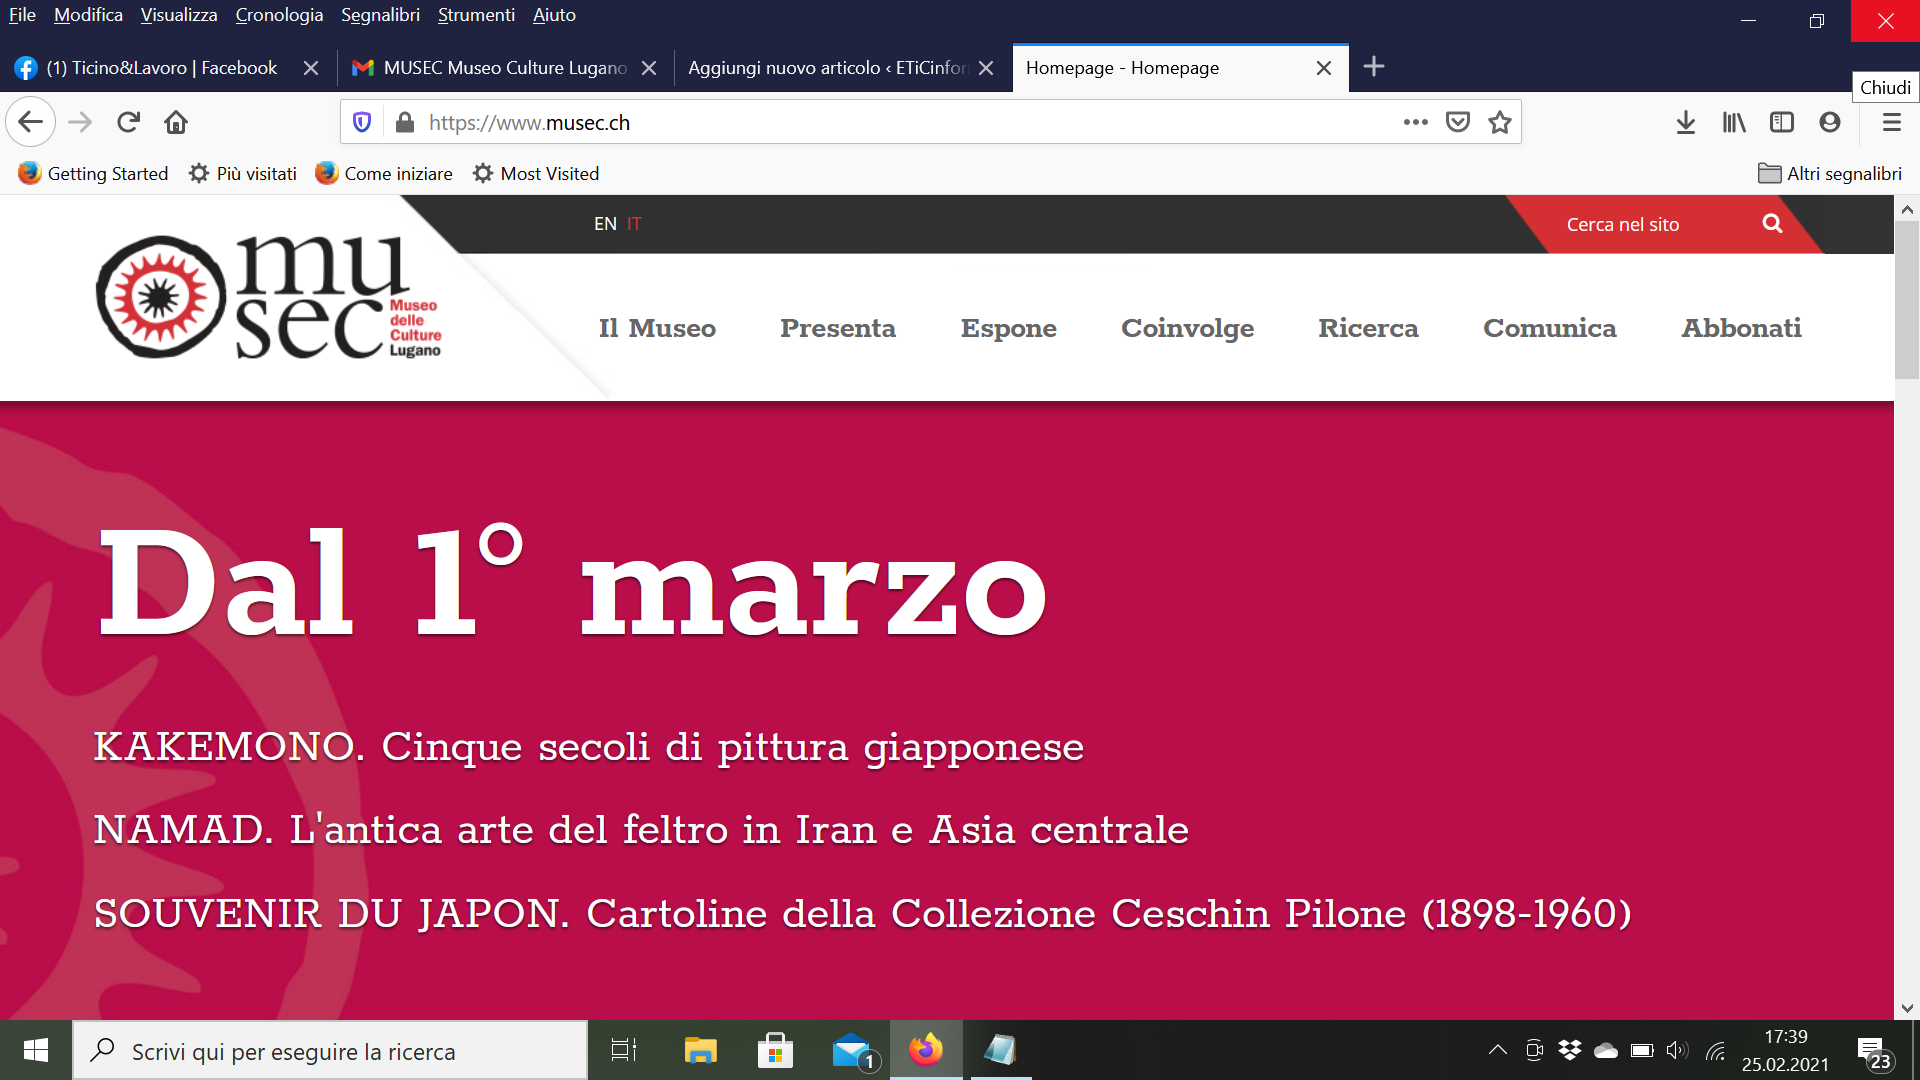
Task: Open notification center with 23 alerts
Action: point(1875,1052)
